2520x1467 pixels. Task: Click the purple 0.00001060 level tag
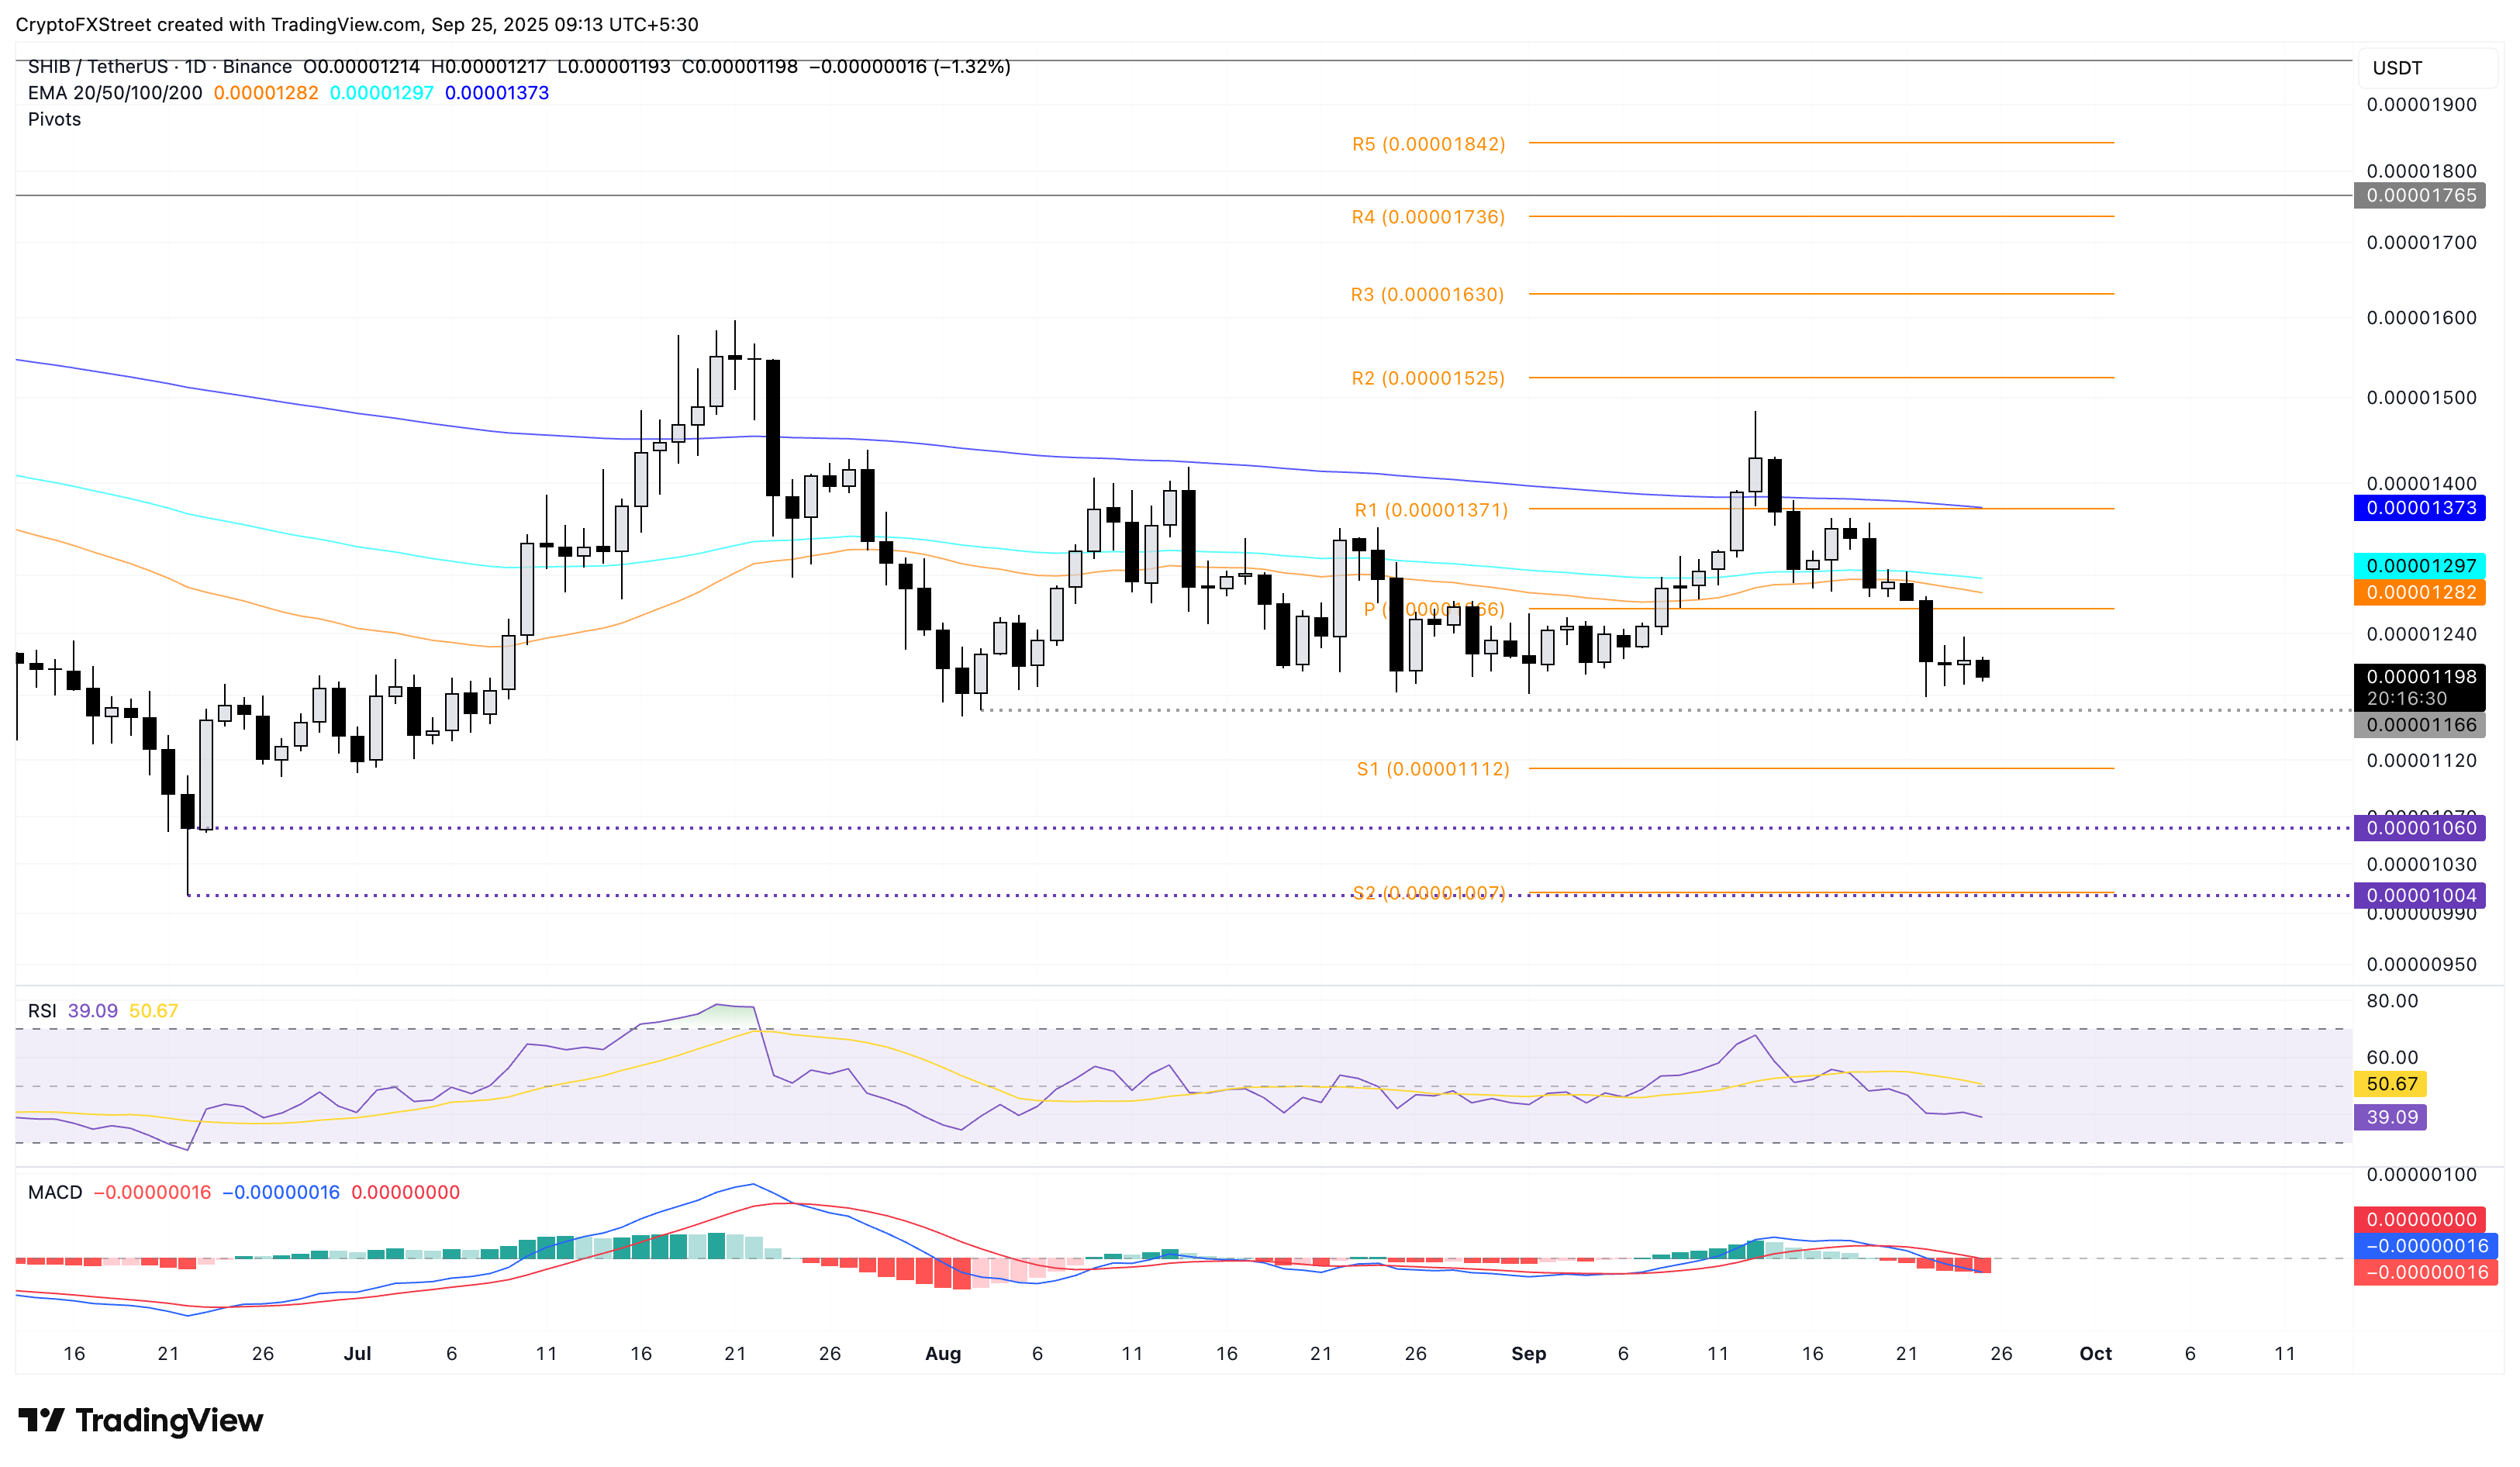click(2420, 828)
